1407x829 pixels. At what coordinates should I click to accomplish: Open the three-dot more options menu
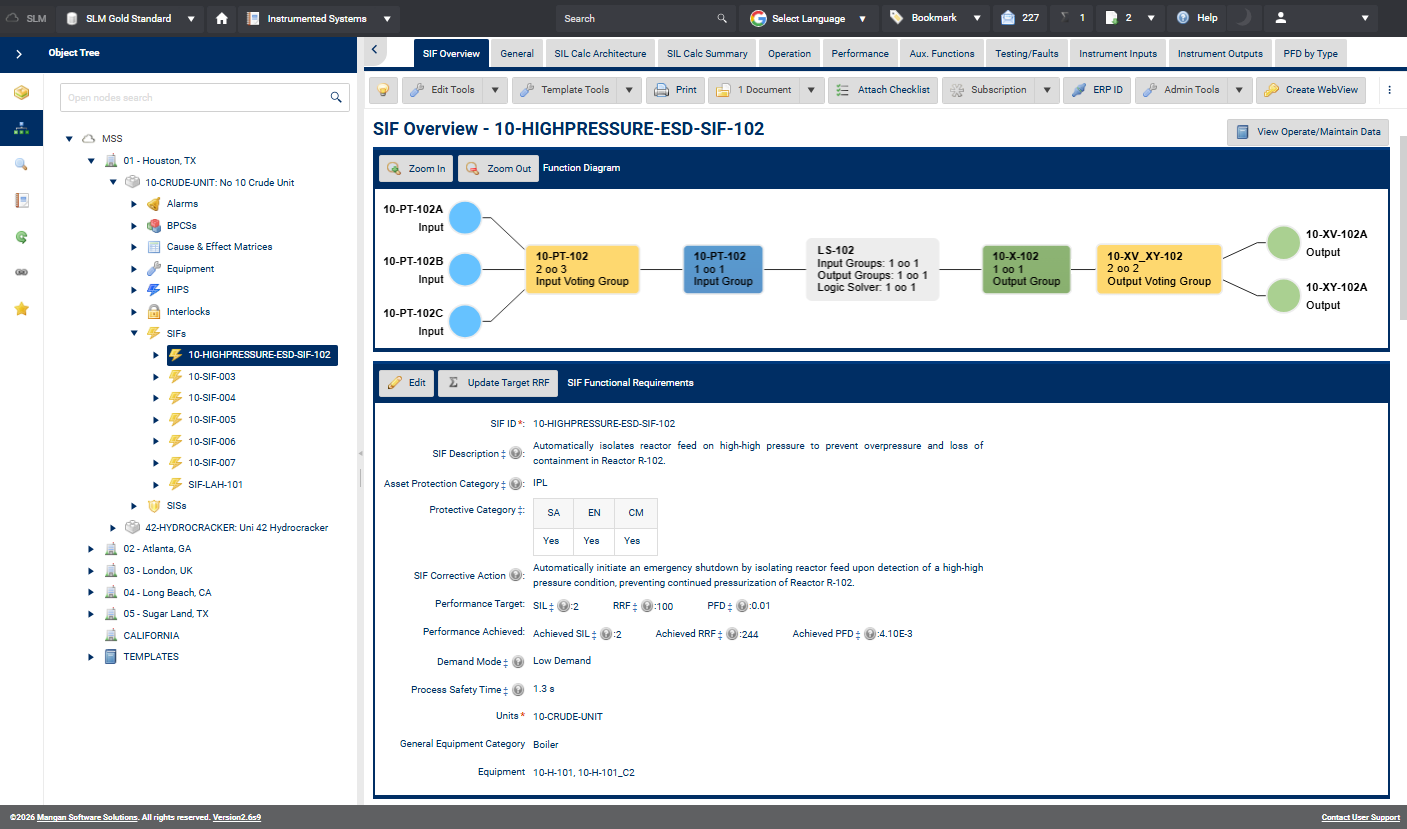click(1389, 90)
